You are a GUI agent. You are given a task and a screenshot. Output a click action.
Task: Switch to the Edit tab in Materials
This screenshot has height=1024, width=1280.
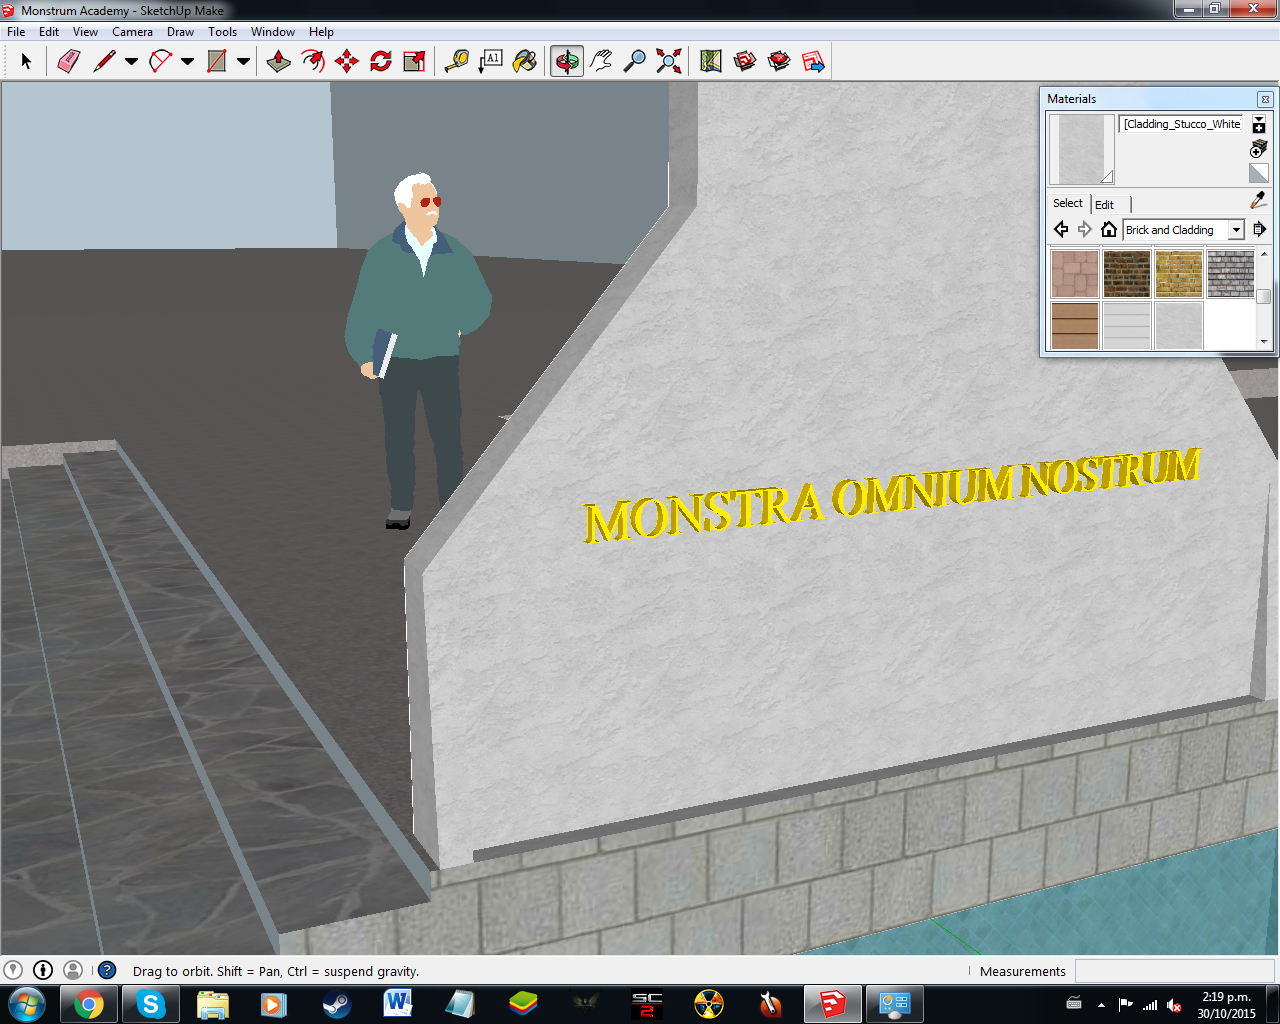pyautogui.click(x=1104, y=204)
